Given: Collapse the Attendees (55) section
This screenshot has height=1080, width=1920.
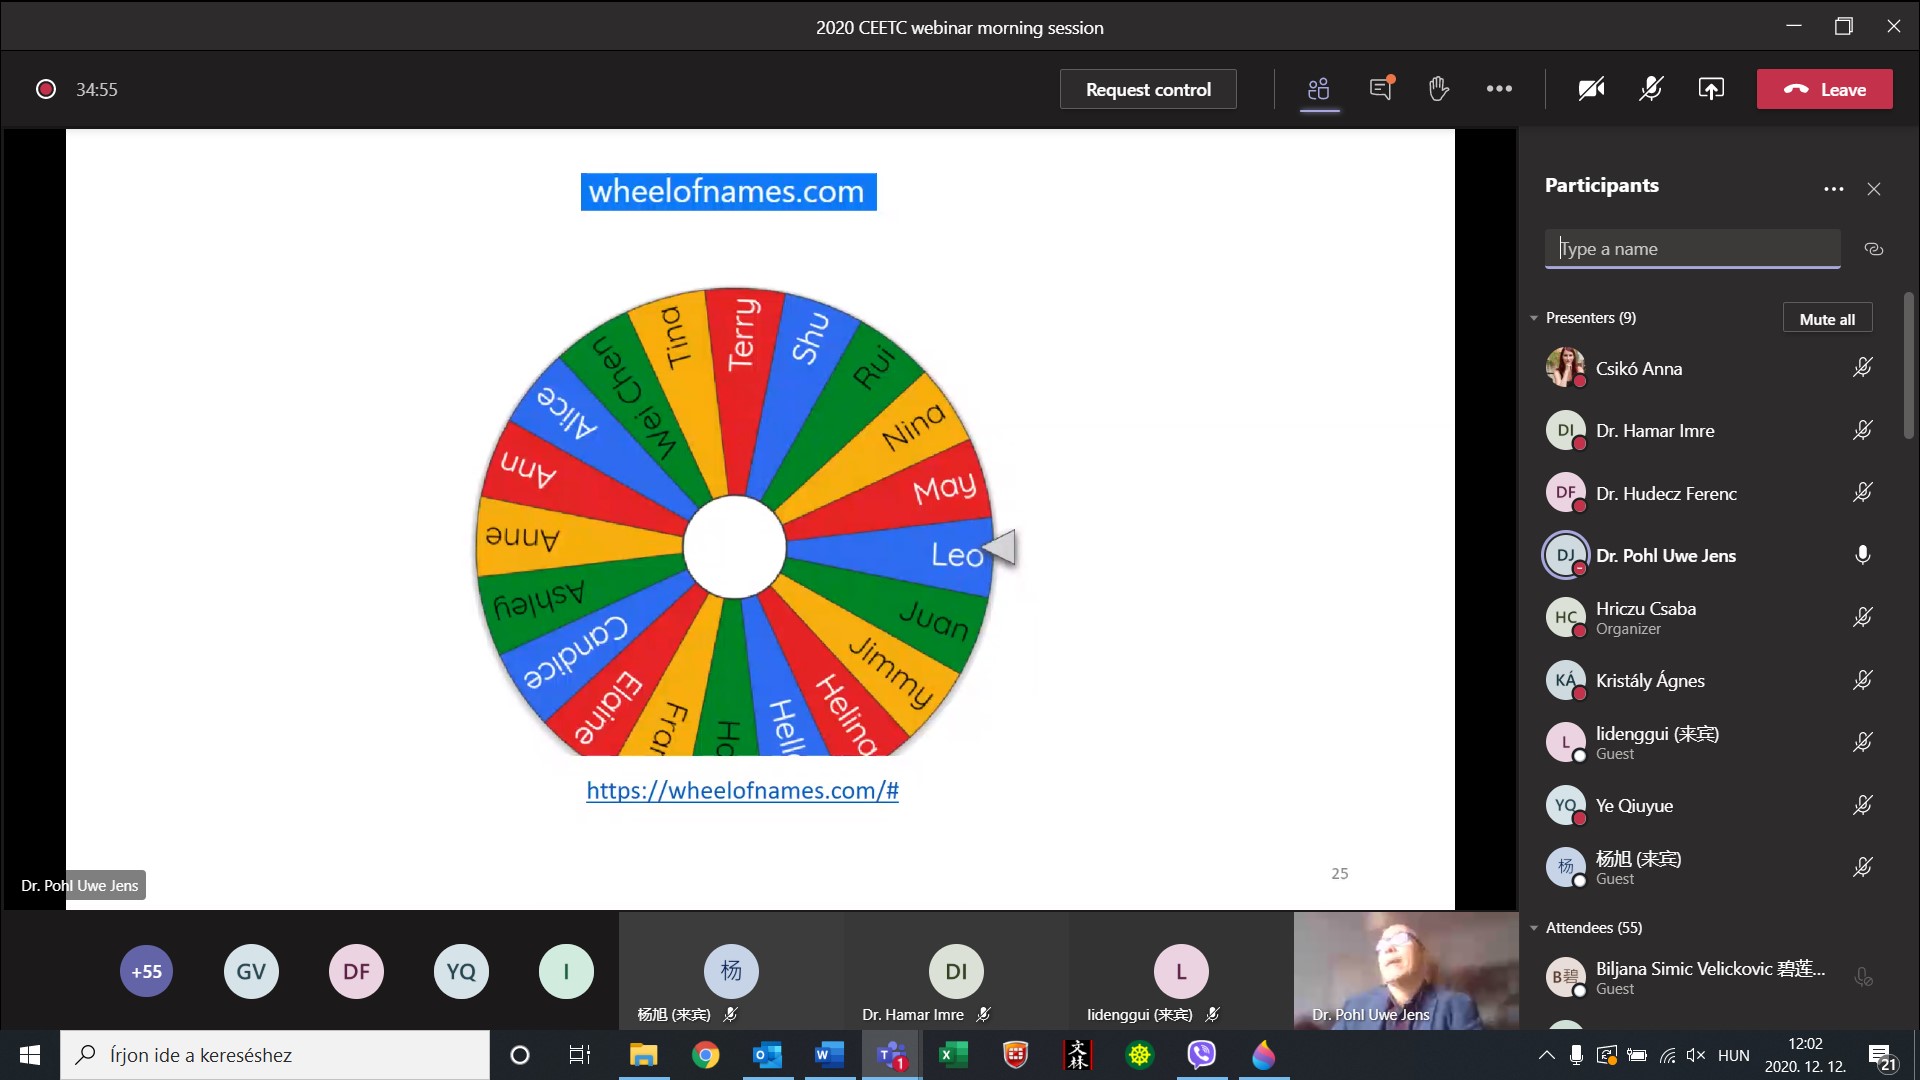Looking at the screenshot, I should (x=1534, y=928).
